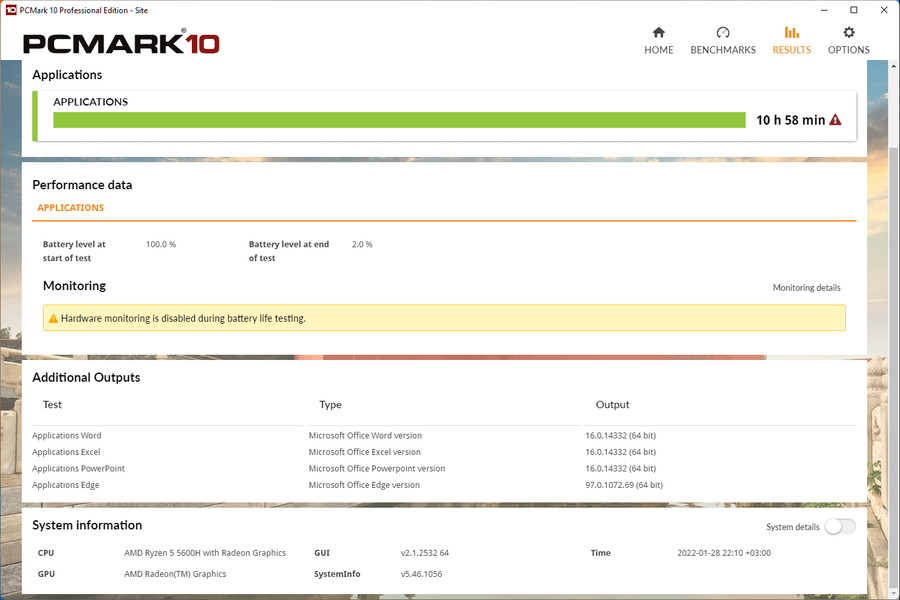Click the hardware monitoring disabled notice

444,318
